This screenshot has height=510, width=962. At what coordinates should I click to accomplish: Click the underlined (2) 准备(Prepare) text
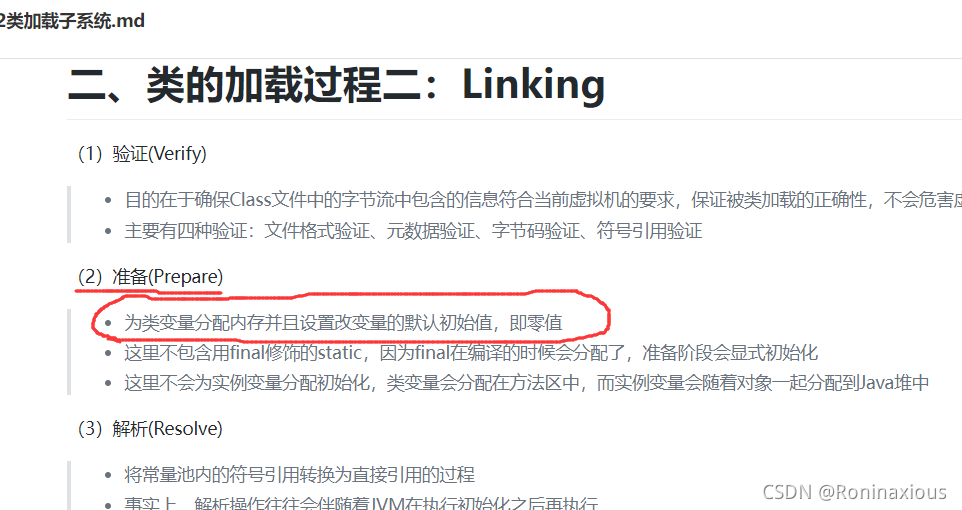pyautogui.click(x=150, y=277)
